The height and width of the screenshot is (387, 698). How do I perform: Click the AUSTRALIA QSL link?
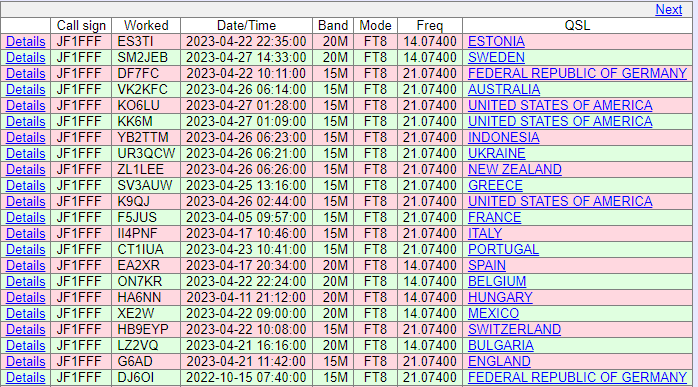(x=504, y=90)
